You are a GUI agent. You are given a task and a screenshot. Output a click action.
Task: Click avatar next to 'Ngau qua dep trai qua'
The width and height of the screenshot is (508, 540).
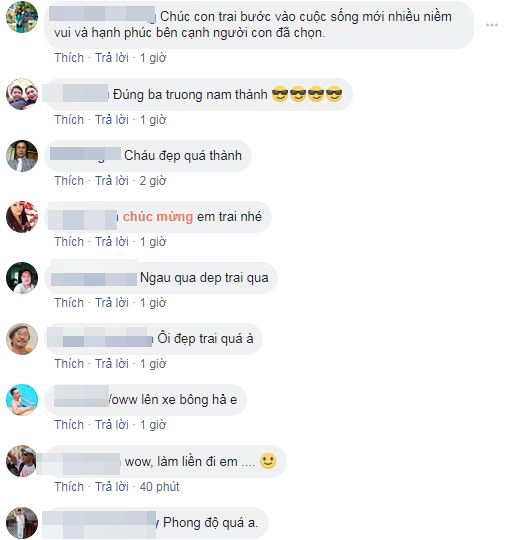tap(22, 278)
